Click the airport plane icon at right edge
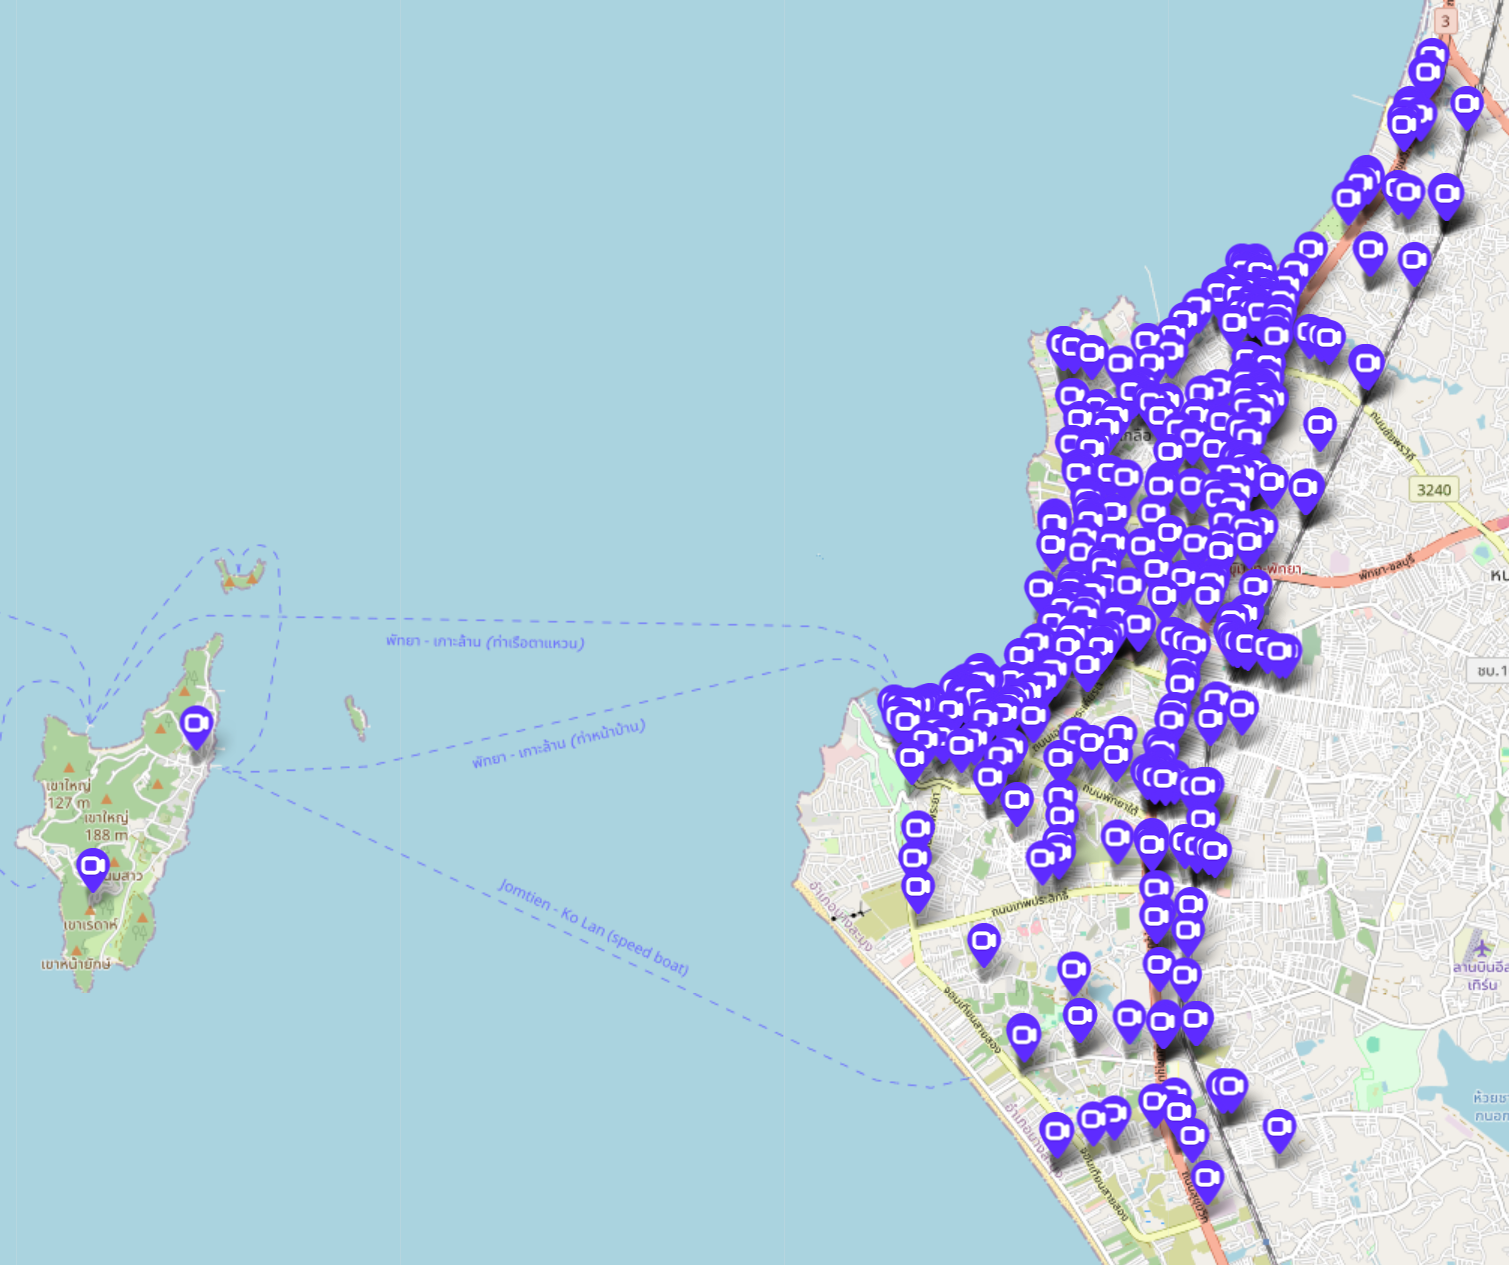1509x1265 pixels. coord(1481,946)
